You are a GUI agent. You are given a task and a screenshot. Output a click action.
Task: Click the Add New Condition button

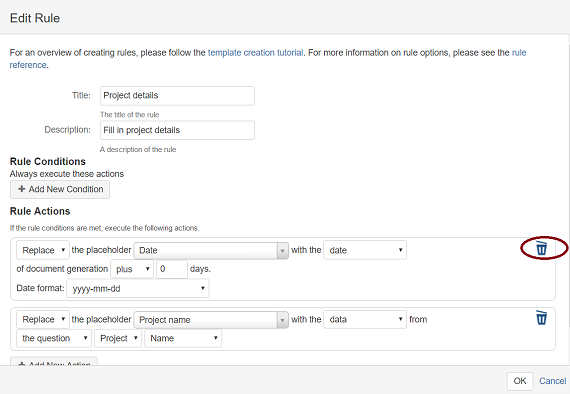[x=60, y=189]
